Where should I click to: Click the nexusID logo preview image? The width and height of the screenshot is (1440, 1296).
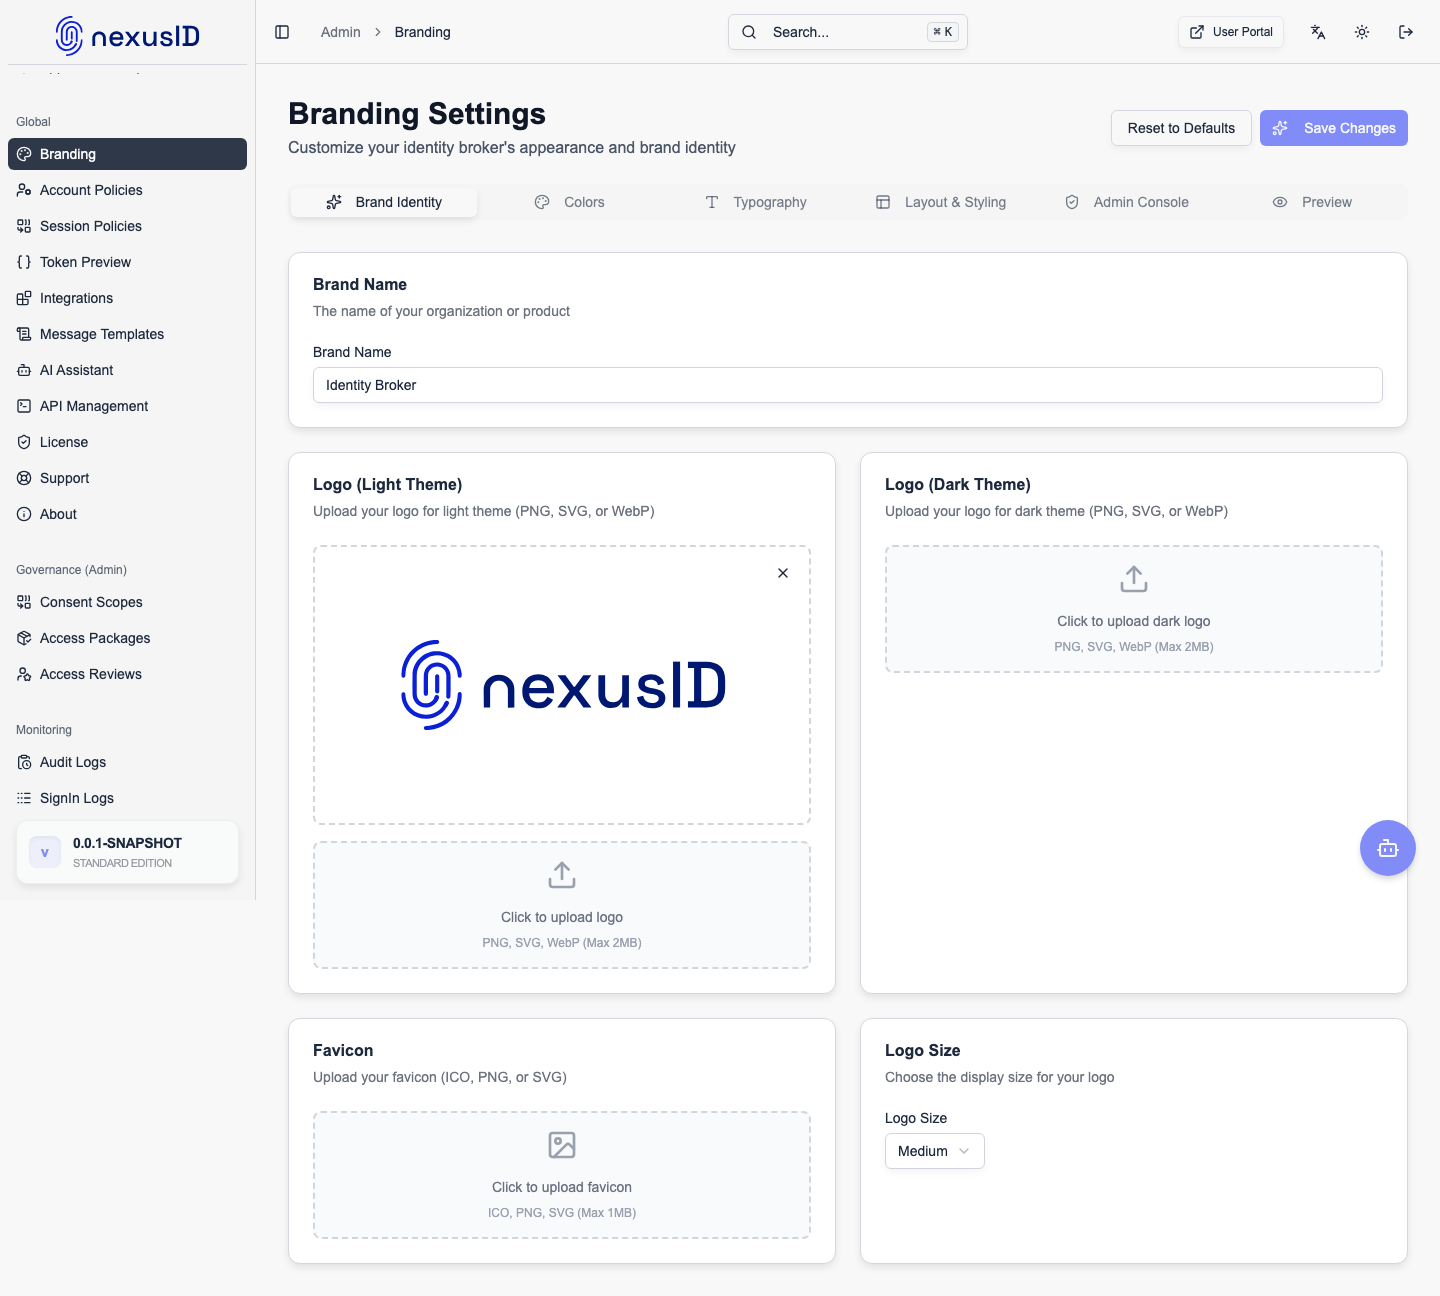(563, 685)
